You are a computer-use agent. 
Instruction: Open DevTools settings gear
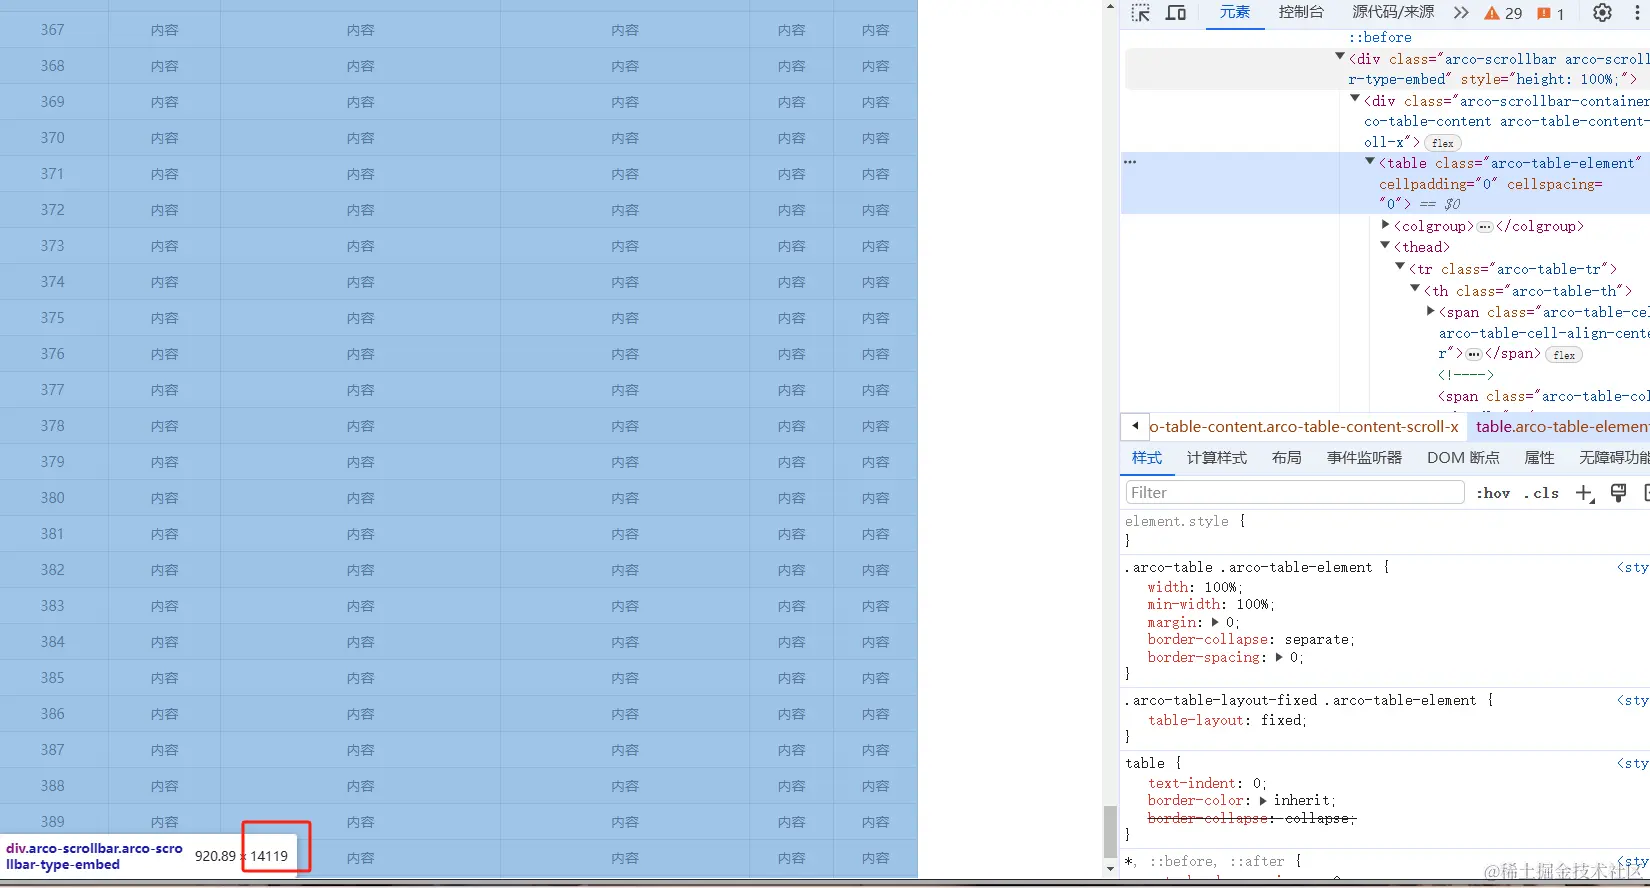point(1602,13)
